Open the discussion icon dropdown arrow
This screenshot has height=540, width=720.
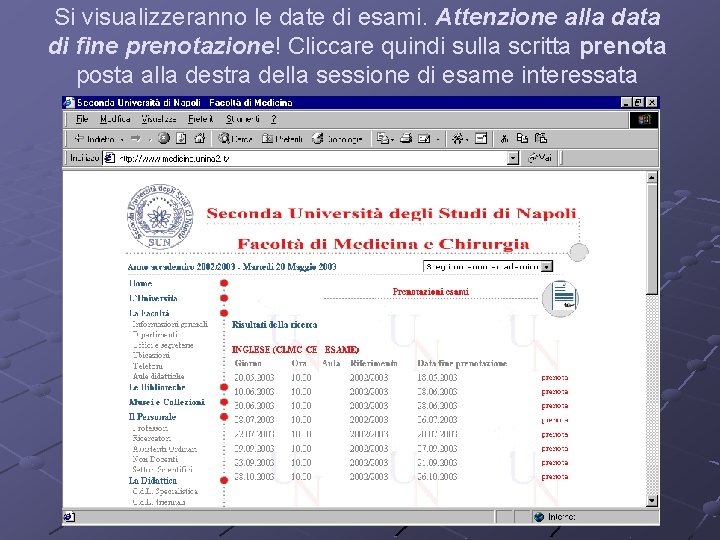467,139
